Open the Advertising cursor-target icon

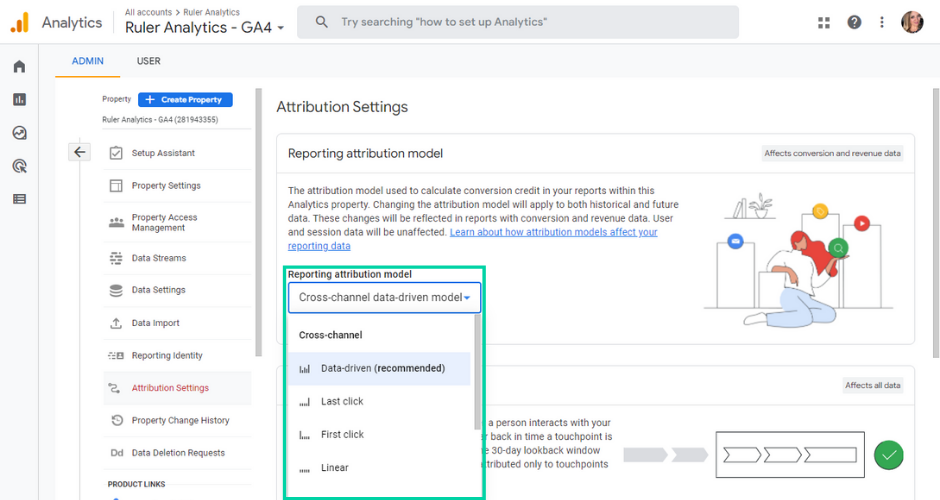click(x=19, y=166)
